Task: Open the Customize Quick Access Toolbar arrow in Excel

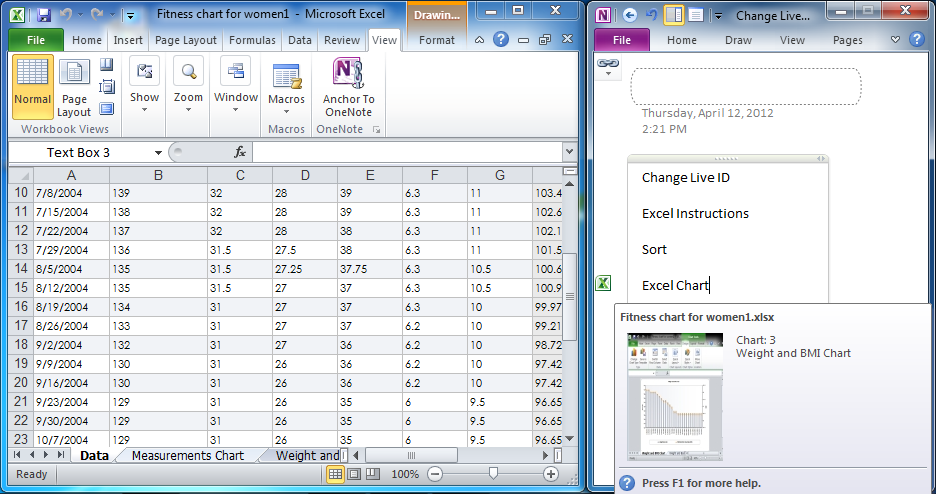Action: tap(130, 16)
